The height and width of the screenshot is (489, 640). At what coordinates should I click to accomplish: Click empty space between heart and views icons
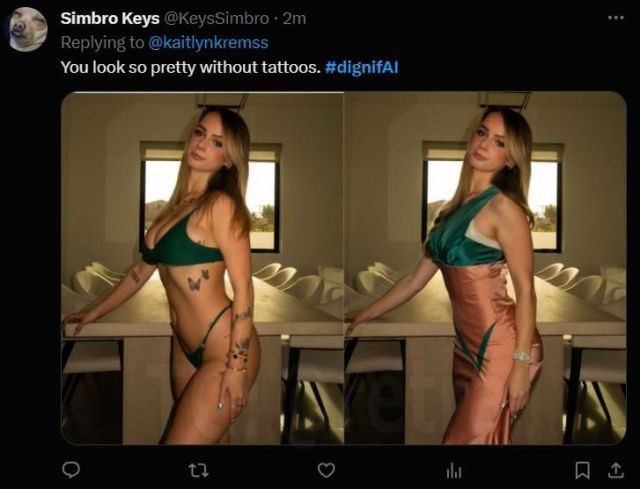390,469
